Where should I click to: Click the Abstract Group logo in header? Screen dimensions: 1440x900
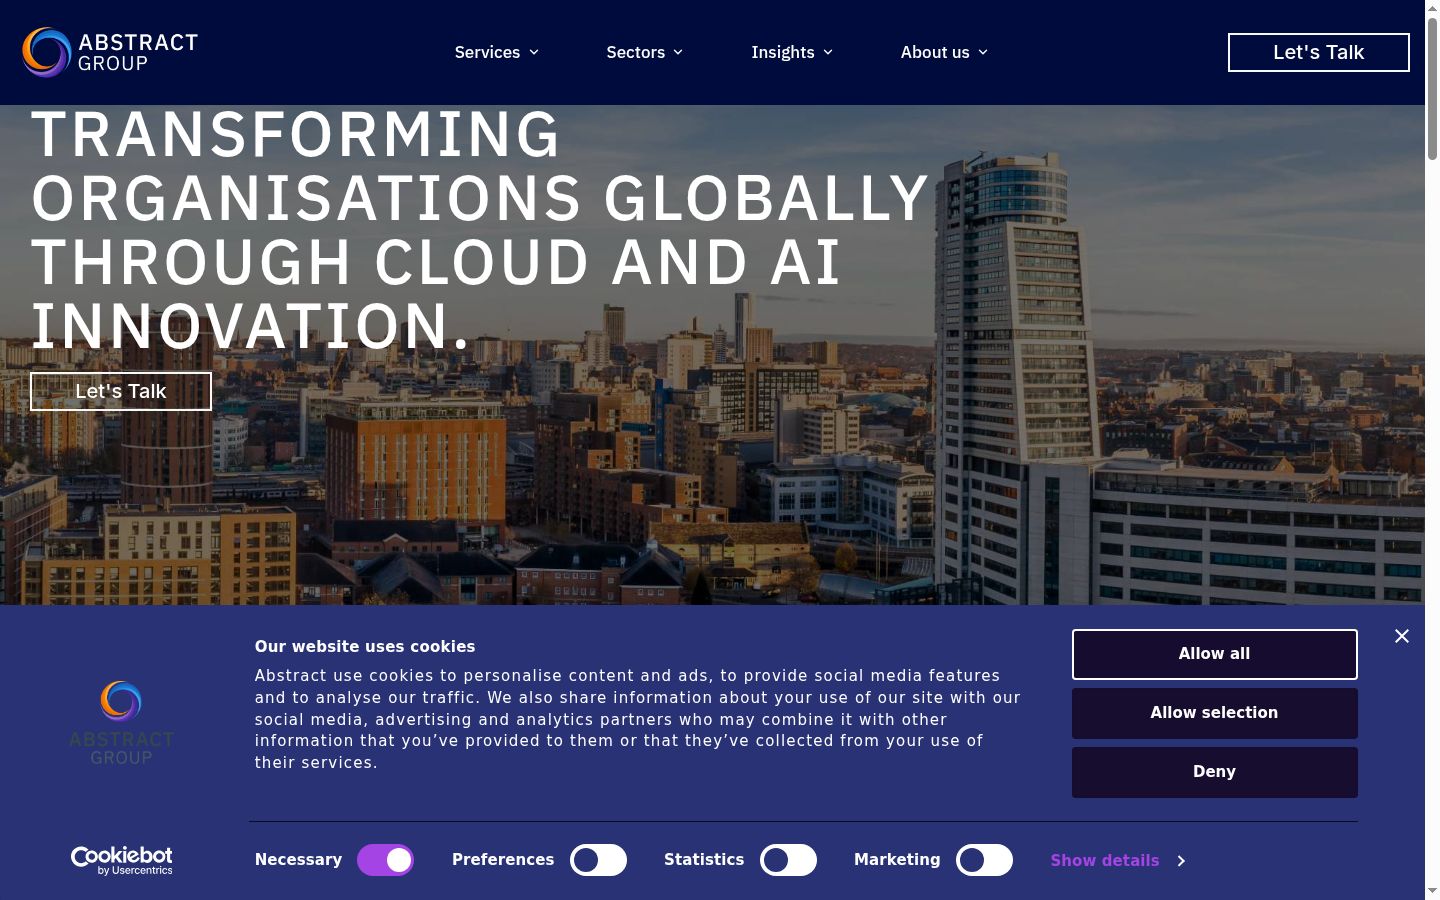[x=110, y=52]
